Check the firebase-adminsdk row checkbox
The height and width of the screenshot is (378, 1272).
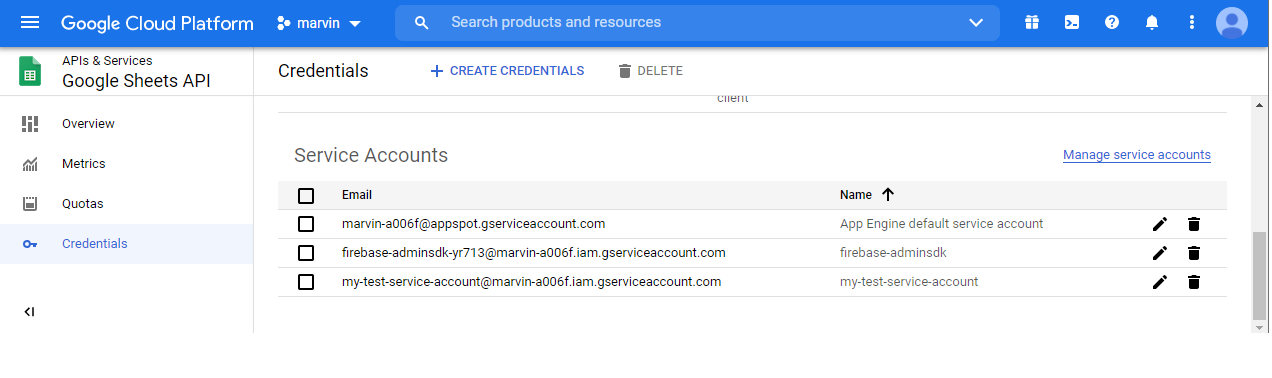click(306, 253)
